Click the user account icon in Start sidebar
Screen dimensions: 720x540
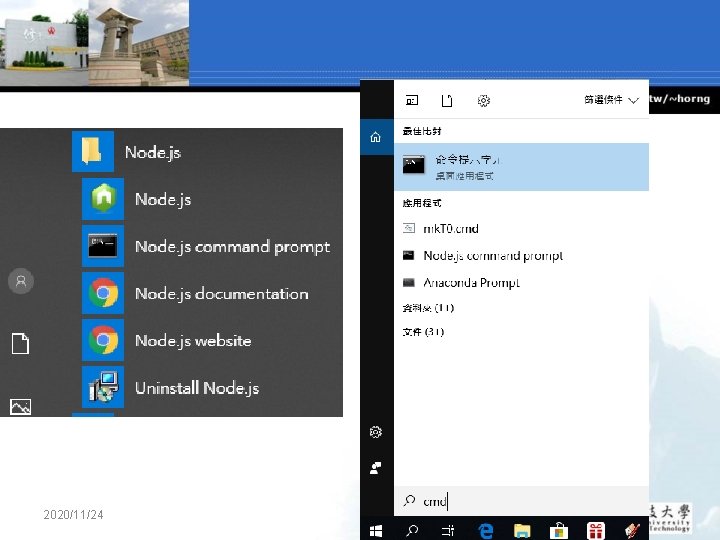click(21, 281)
